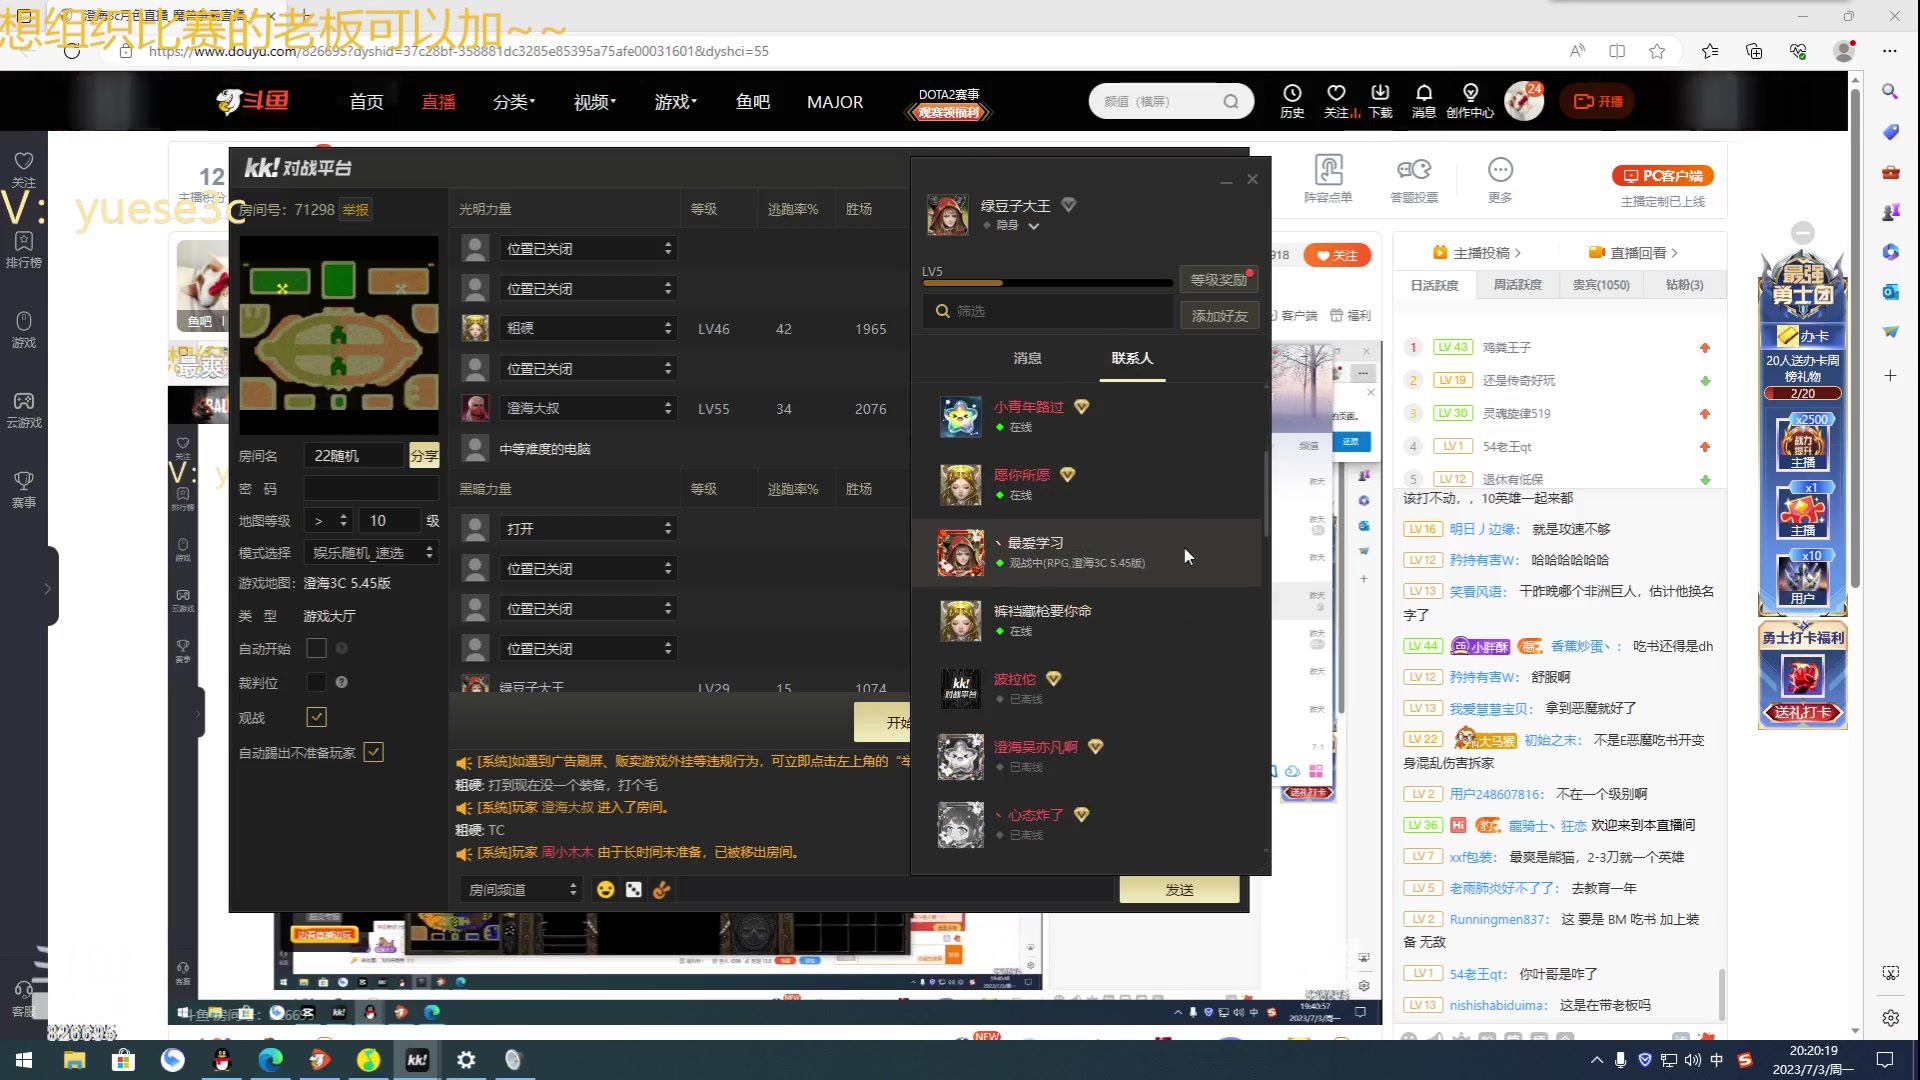Click the red 关注 follow button
This screenshot has width=1920, height=1080.
click(x=1337, y=255)
